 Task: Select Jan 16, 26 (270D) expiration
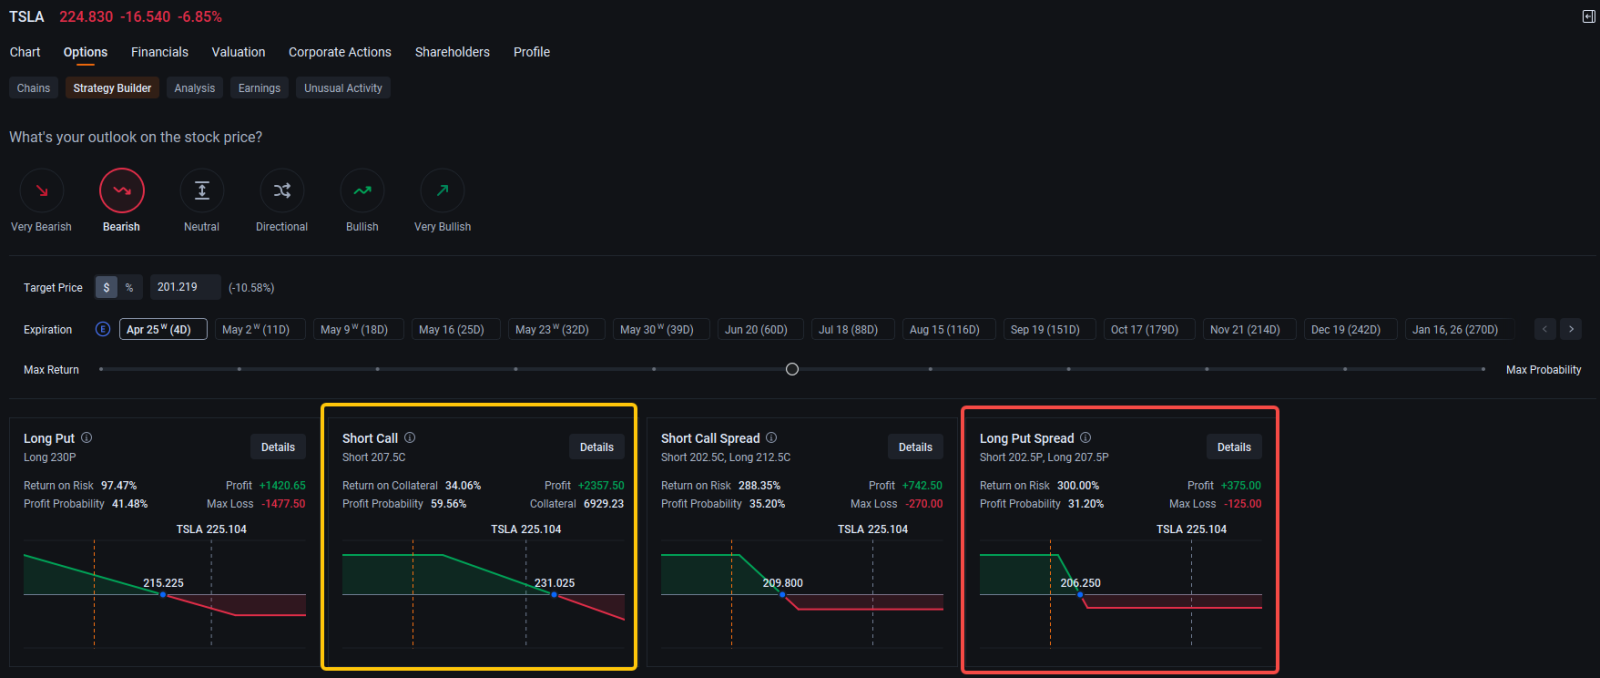click(1459, 329)
